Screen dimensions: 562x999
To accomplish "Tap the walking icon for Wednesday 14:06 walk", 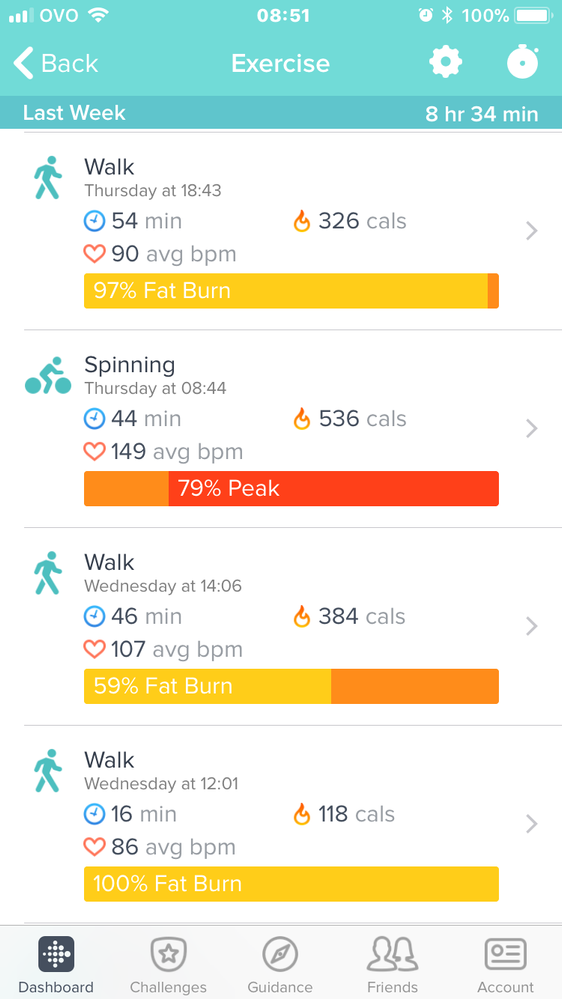I will coord(48,573).
